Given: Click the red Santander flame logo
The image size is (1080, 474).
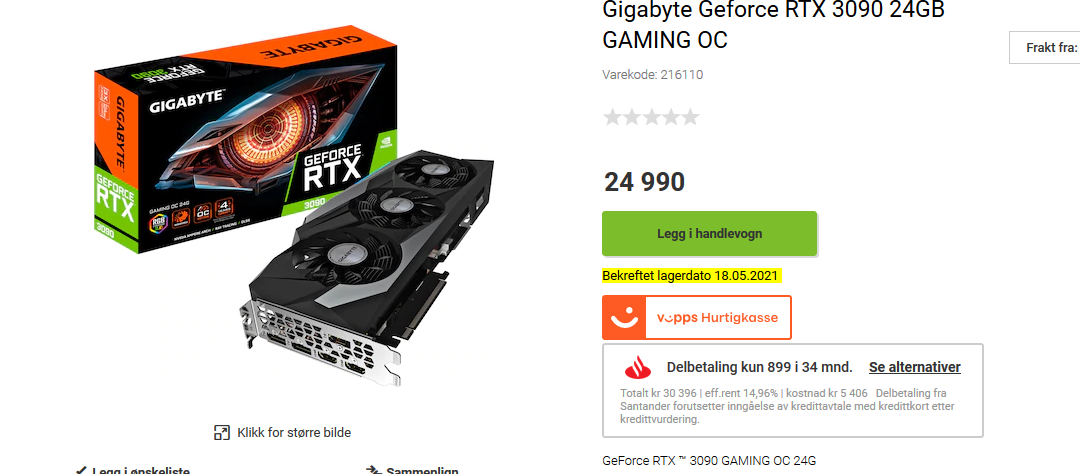Looking at the screenshot, I should coord(637,369).
